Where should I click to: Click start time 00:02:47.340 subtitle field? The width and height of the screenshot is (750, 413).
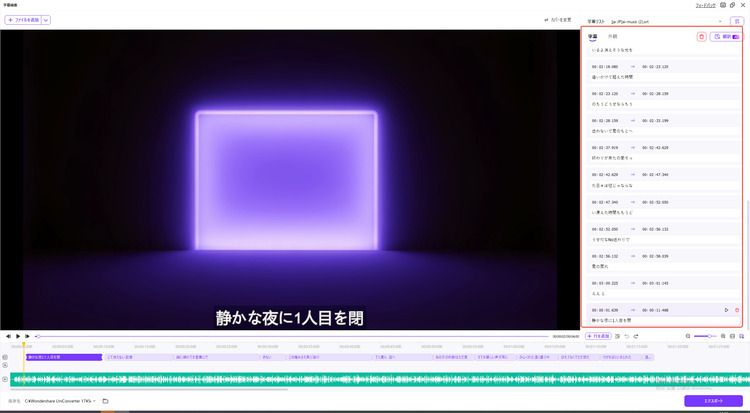[x=605, y=202]
